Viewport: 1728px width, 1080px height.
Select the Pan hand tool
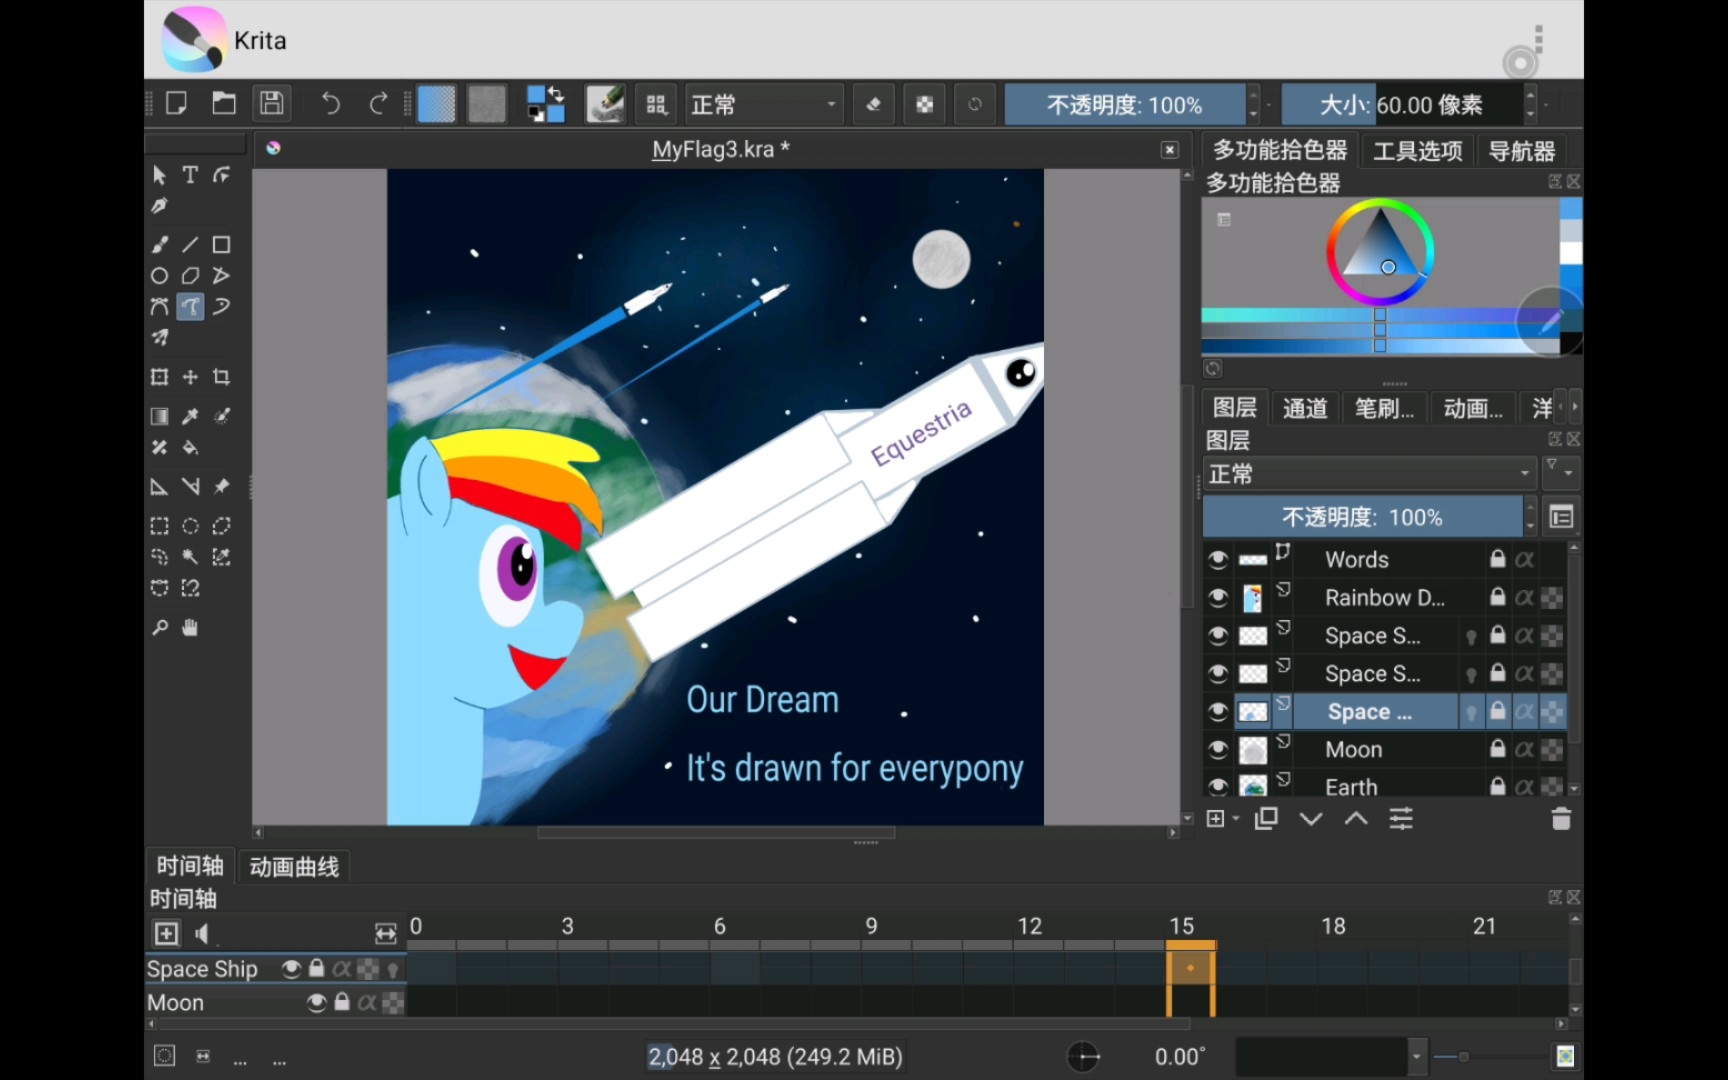pyautogui.click(x=190, y=628)
